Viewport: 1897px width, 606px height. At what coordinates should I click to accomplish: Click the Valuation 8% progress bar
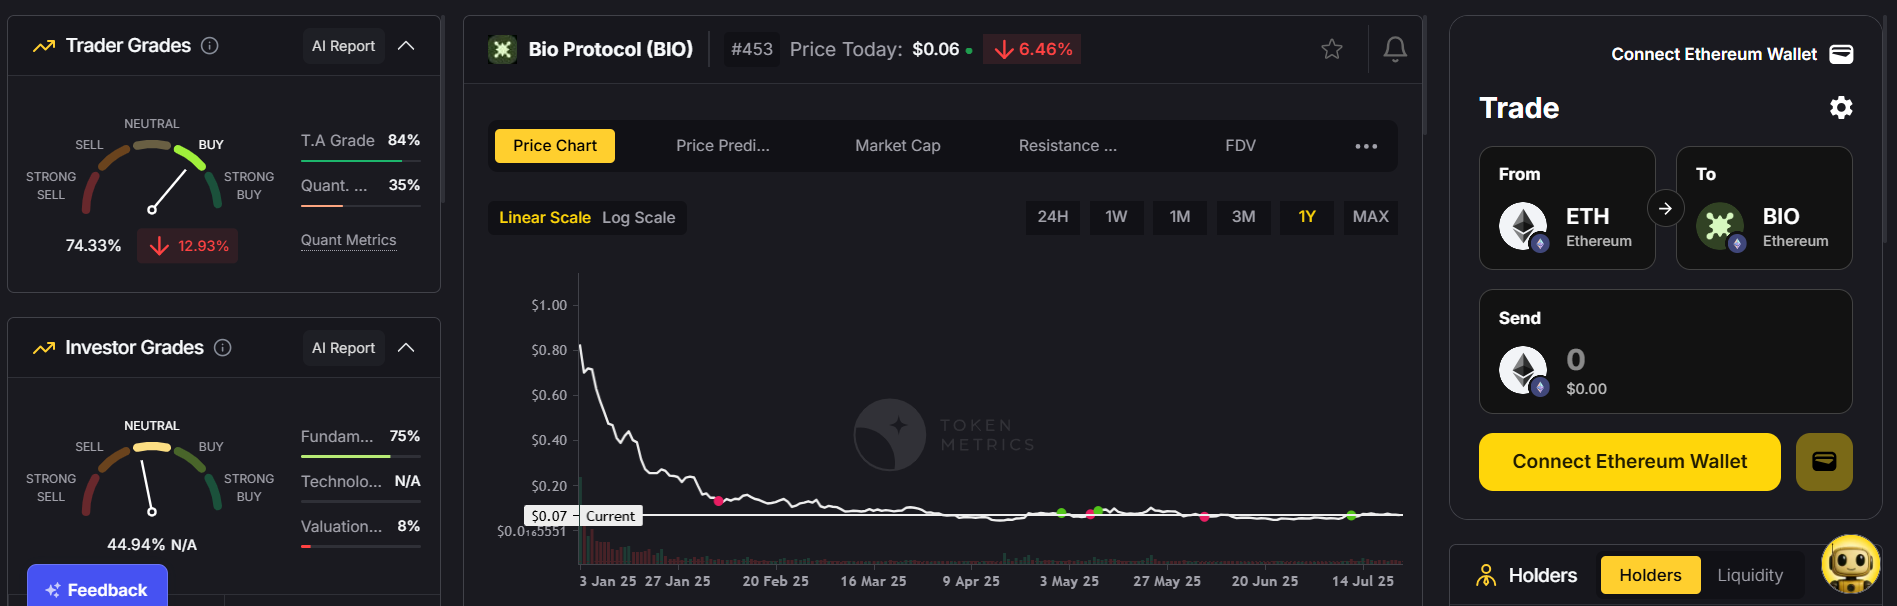point(361,546)
